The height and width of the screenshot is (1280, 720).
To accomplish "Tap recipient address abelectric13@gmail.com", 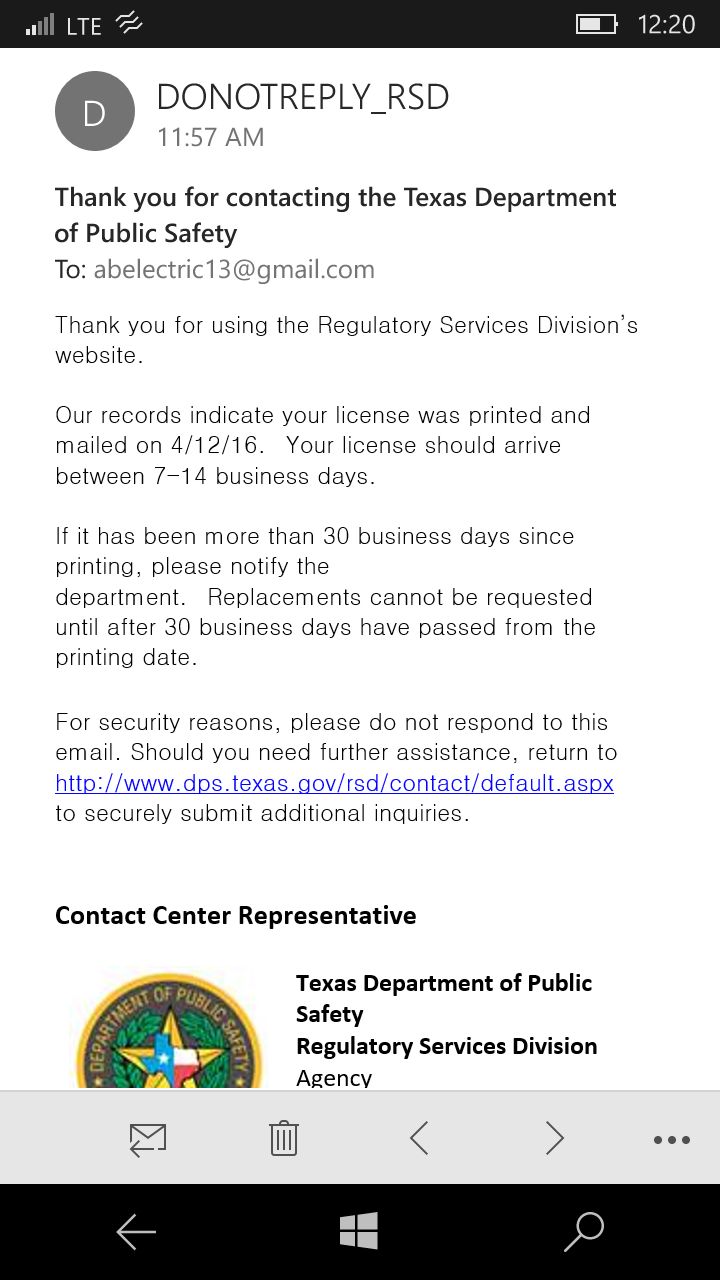I will 234,269.
